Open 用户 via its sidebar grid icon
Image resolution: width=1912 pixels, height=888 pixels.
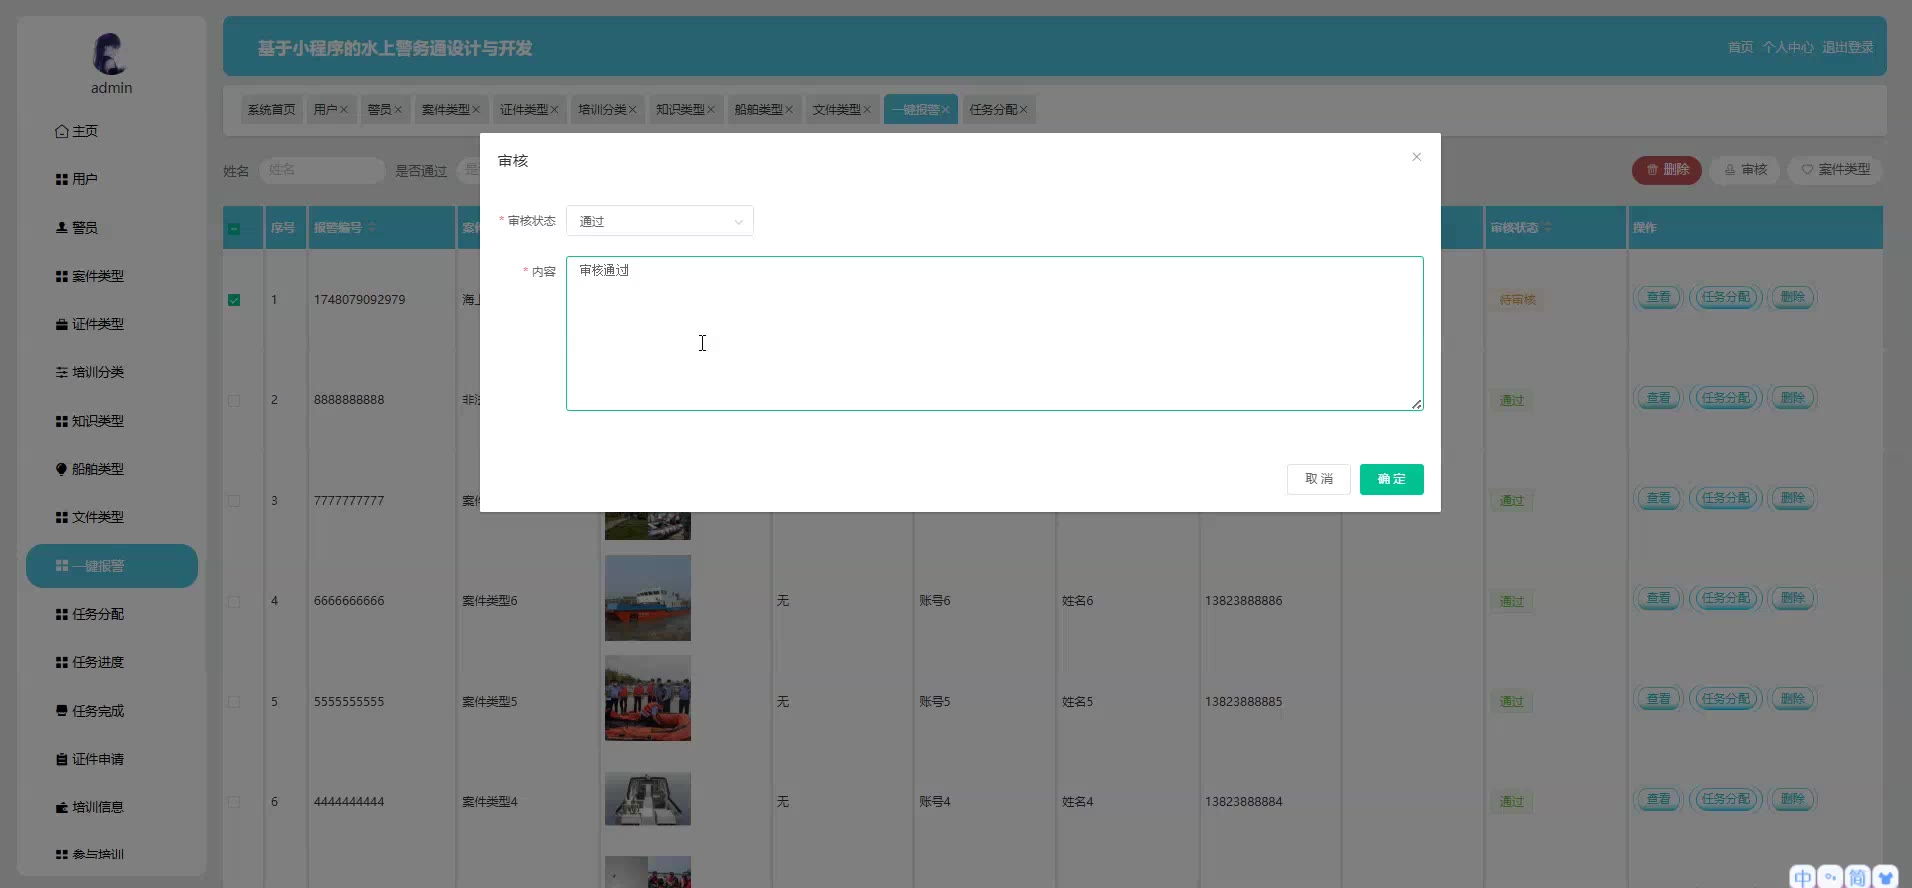62,179
